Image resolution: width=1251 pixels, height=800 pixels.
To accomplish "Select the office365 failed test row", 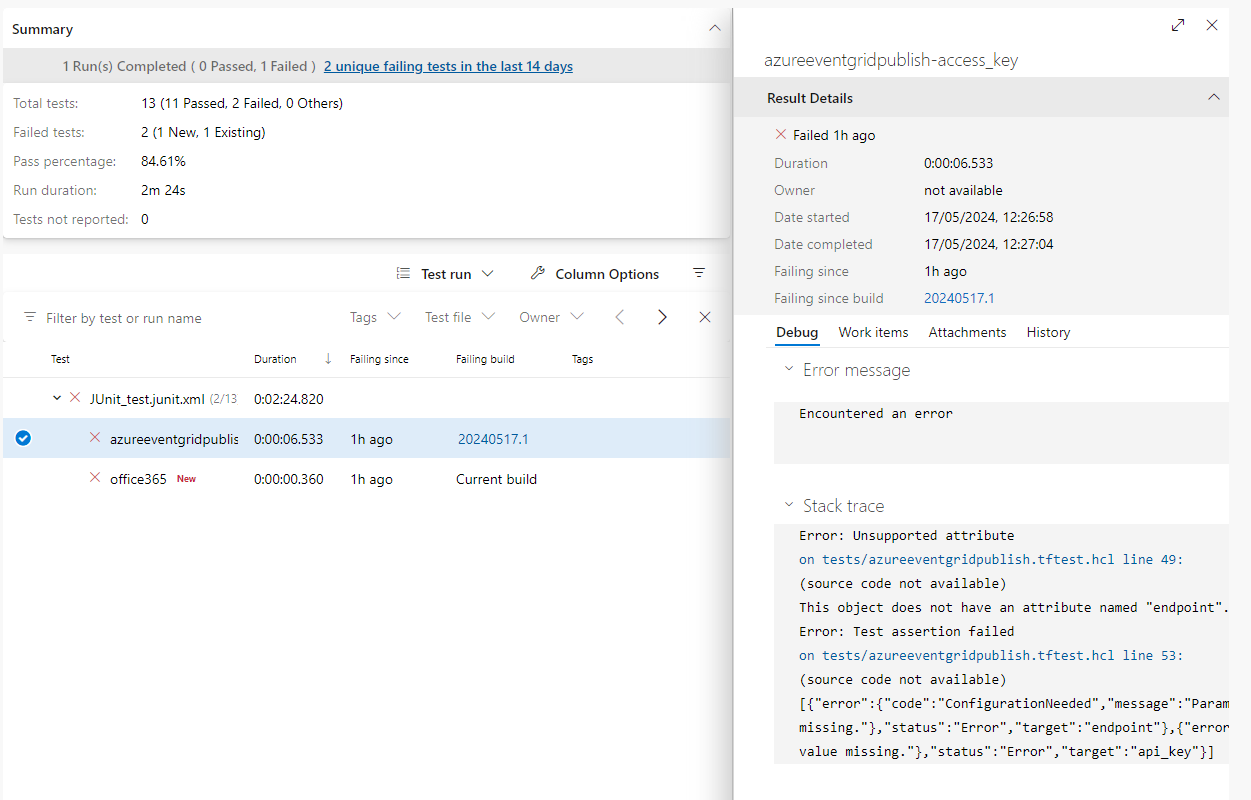I will (138, 479).
